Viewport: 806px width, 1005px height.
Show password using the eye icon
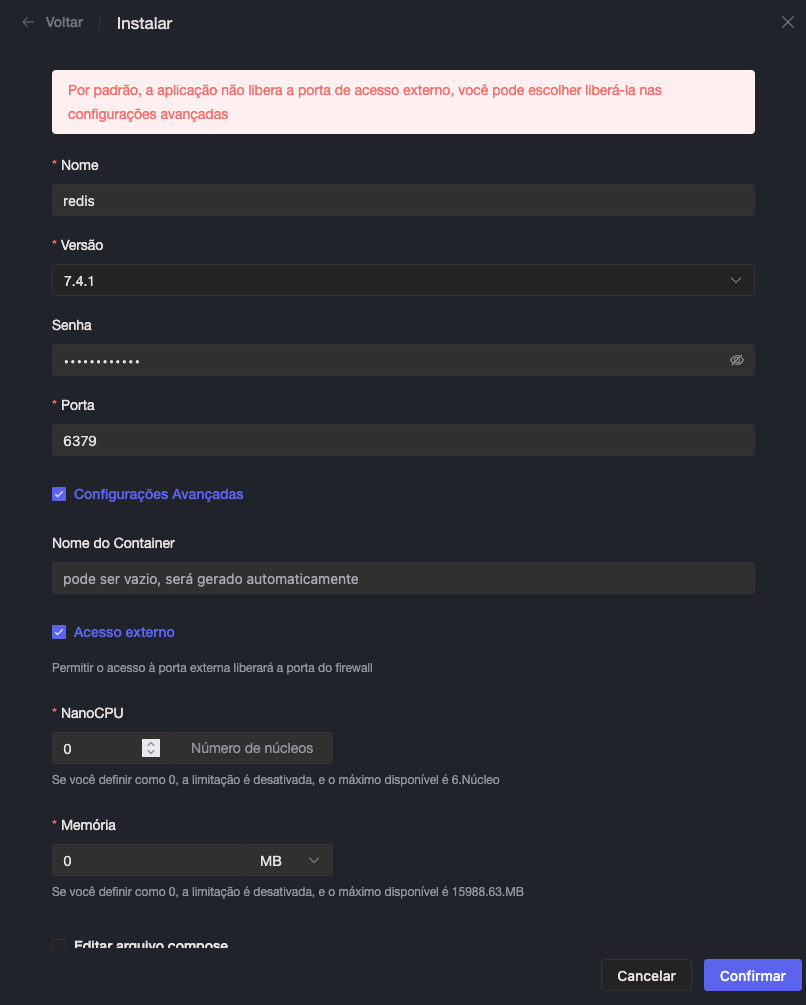tap(737, 360)
